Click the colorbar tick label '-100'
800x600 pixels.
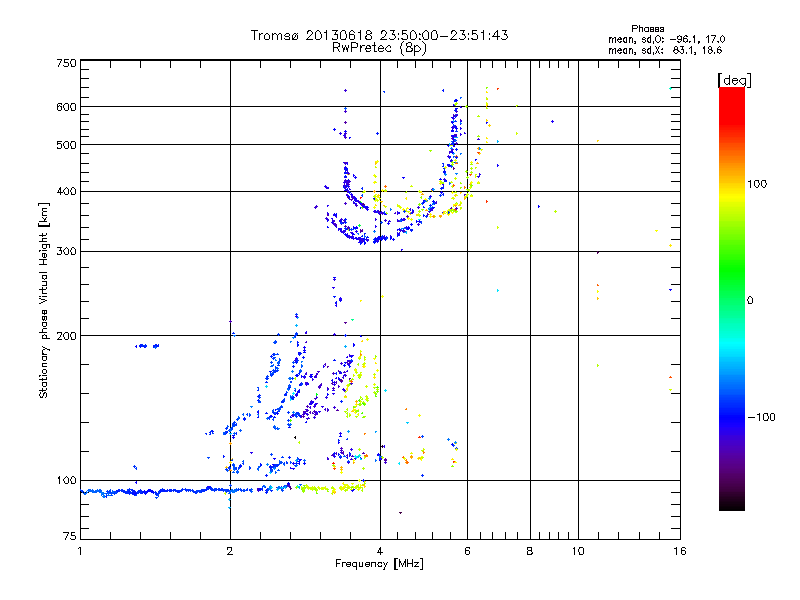[x=761, y=417]
